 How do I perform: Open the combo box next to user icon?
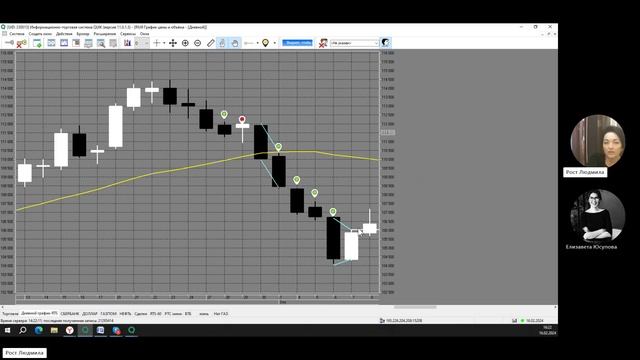(354, 43)
